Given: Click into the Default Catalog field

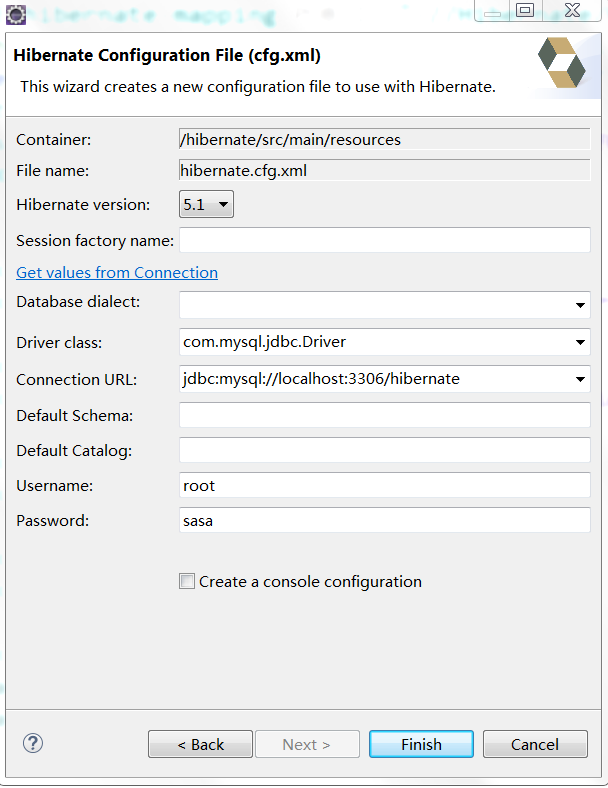Looking at the screenshot, I should [x=385, y=450].
